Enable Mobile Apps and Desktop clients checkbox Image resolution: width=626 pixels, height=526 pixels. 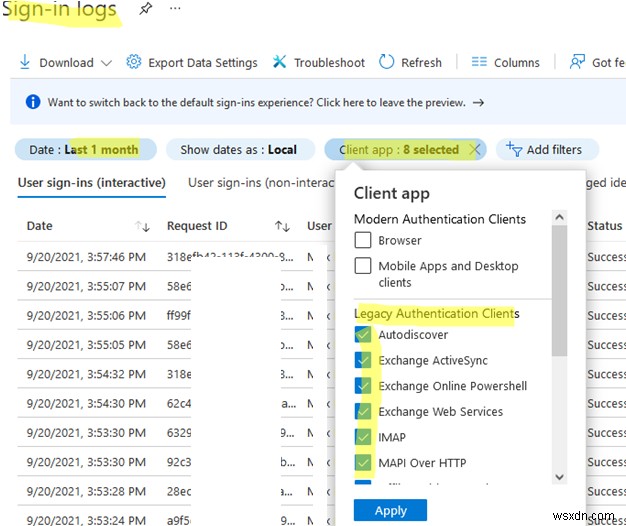(363, 266)
